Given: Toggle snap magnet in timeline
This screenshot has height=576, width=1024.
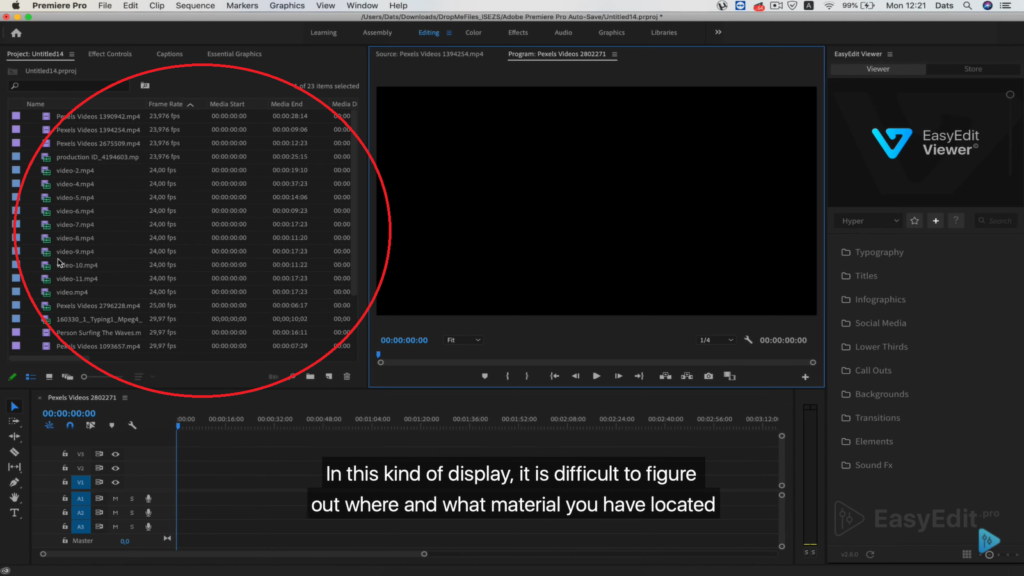Looking at the screenshot, I should (x=70, y=425).
